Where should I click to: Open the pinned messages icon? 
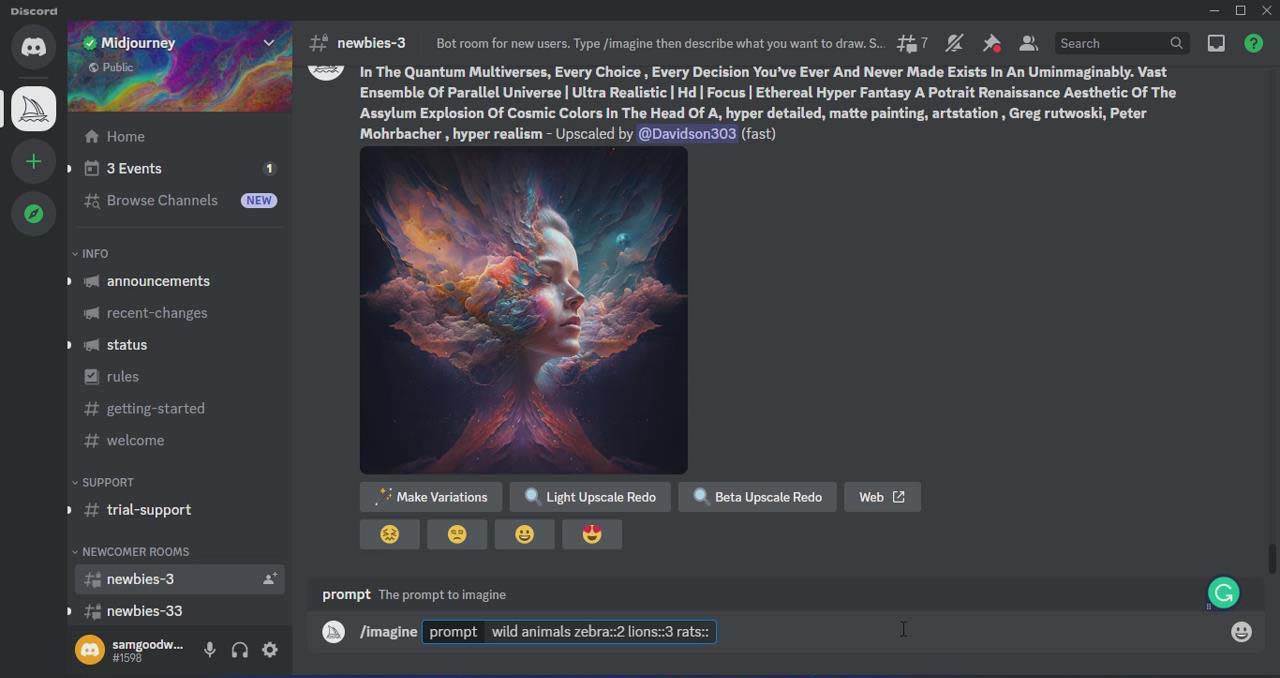tap(991, 43)
